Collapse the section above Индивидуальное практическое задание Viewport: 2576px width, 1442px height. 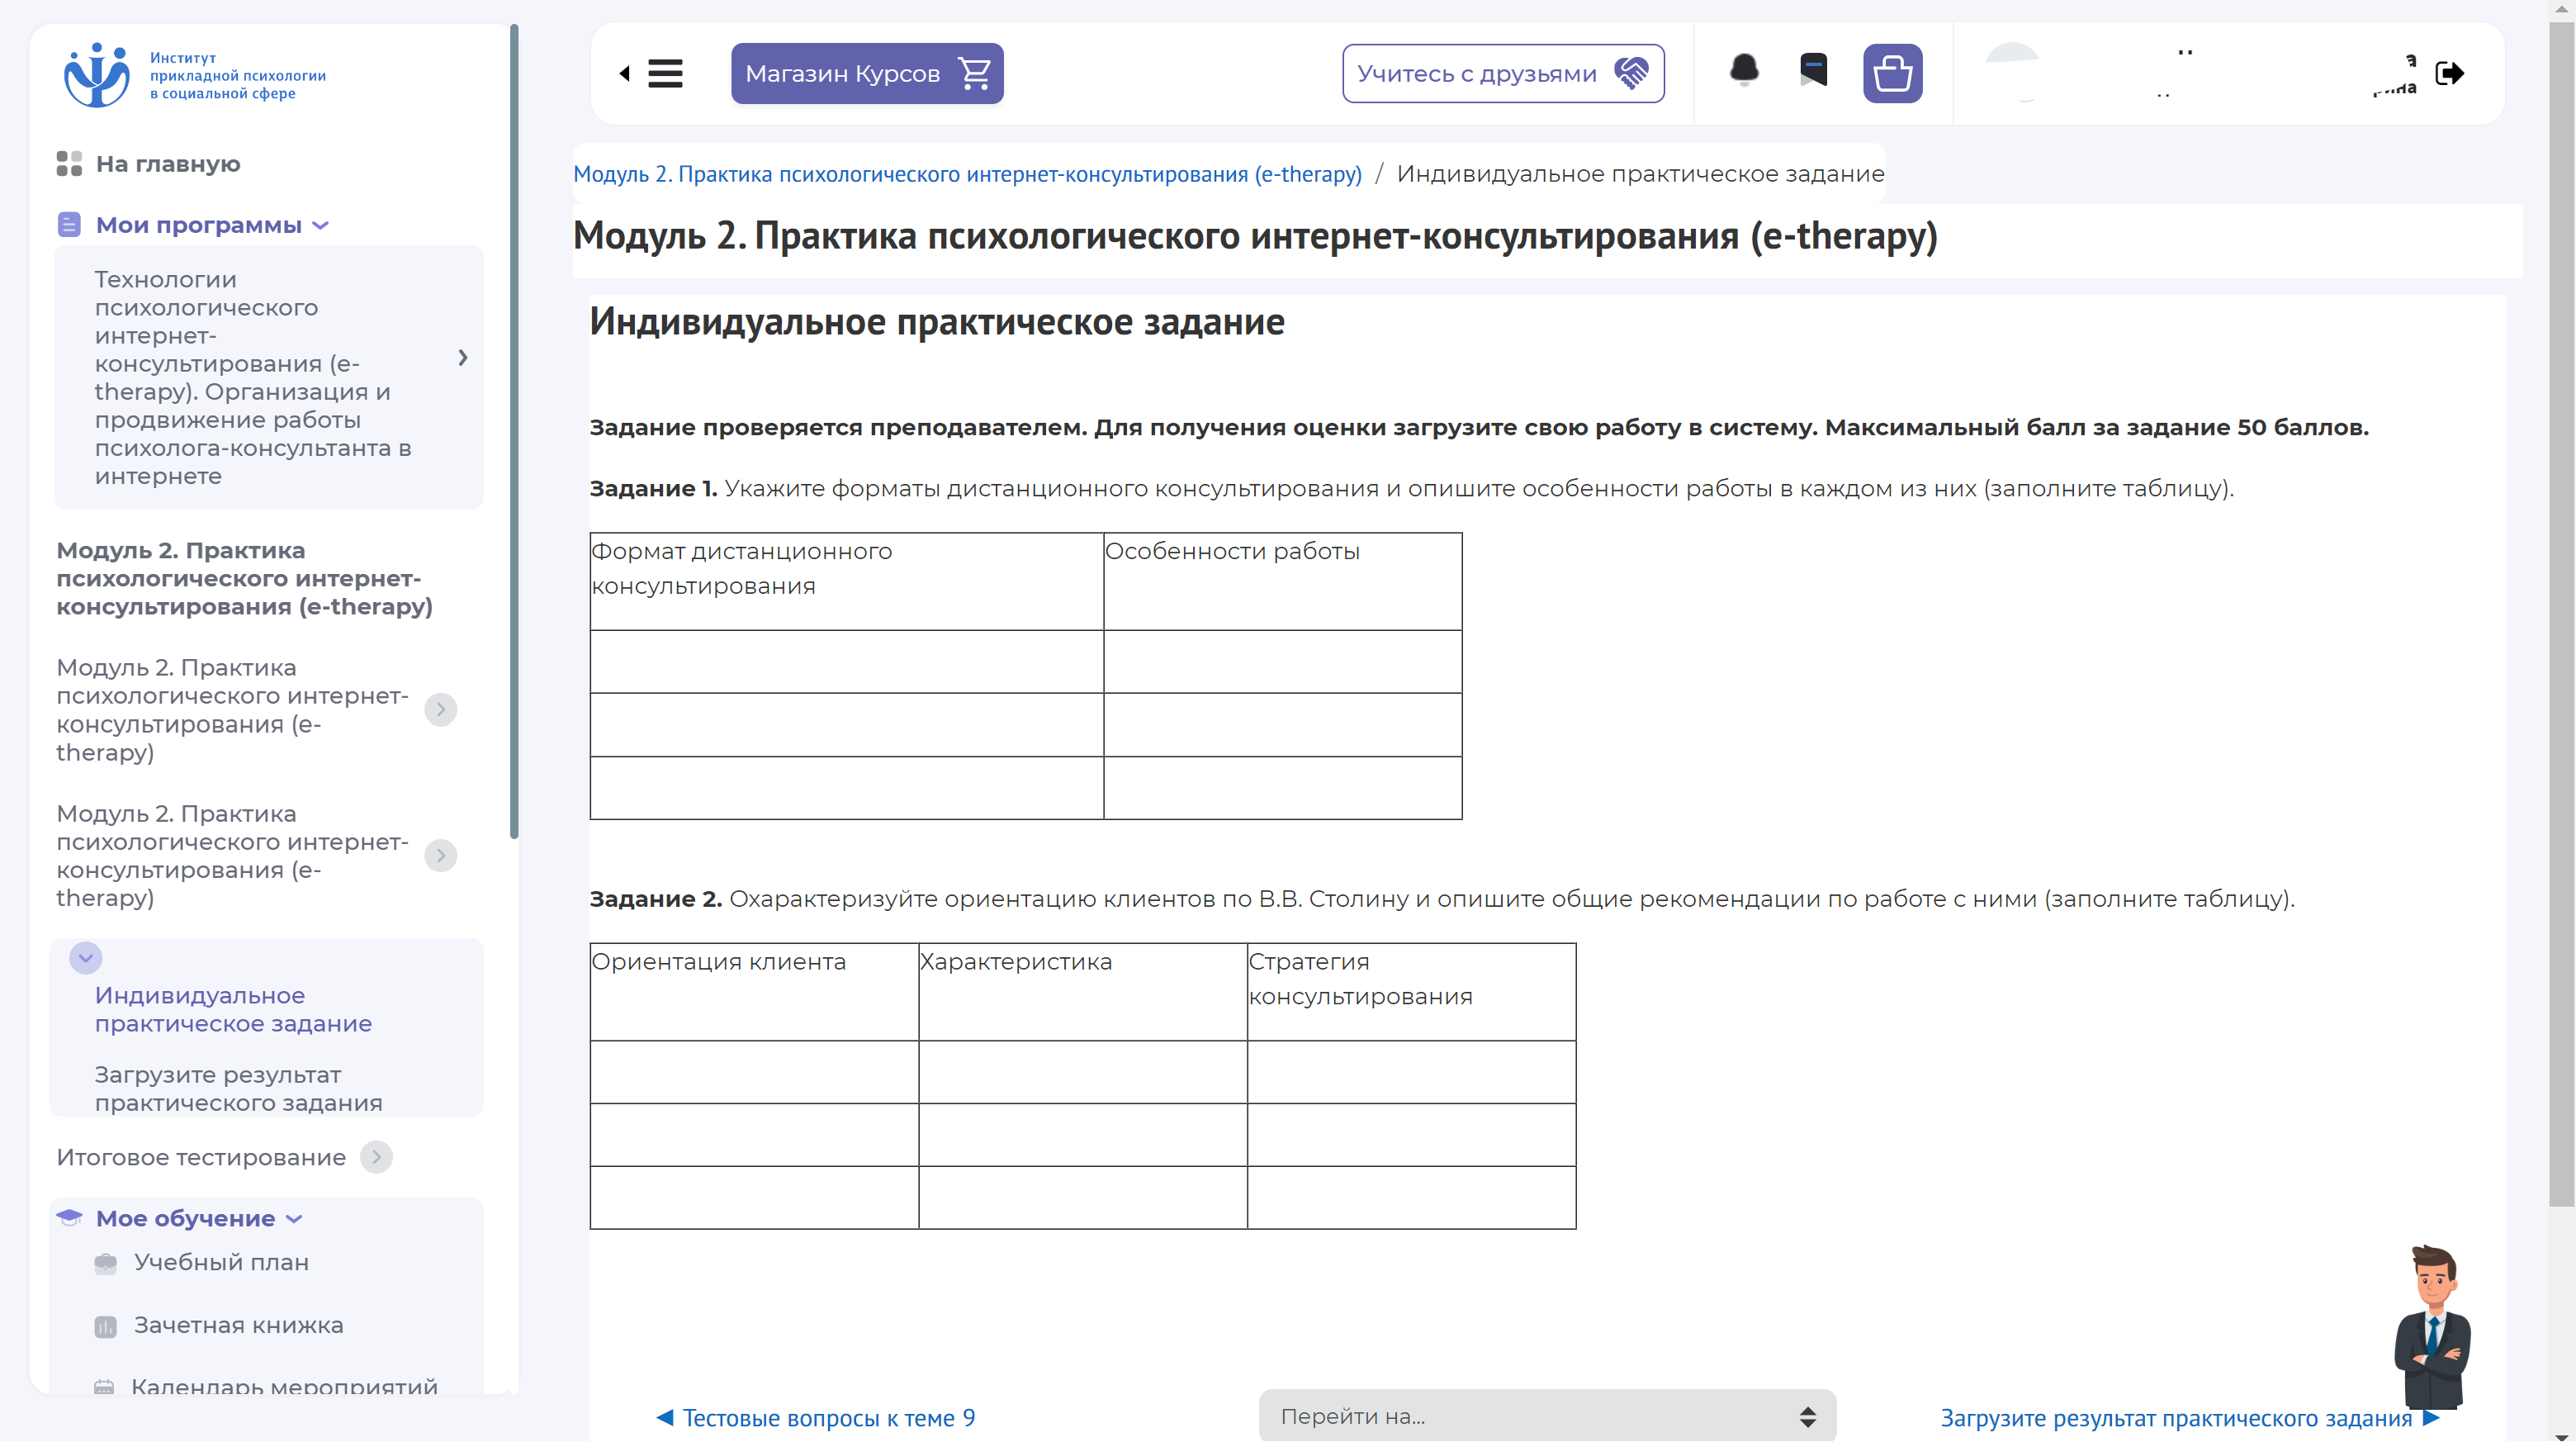pos(86,958)
